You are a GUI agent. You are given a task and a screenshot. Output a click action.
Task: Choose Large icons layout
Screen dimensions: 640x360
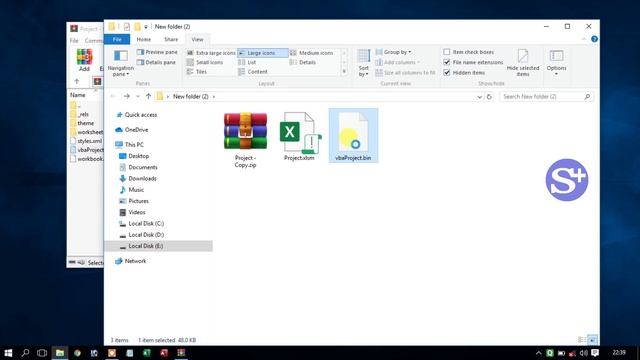pyautogui.click(x=263, y=53)
